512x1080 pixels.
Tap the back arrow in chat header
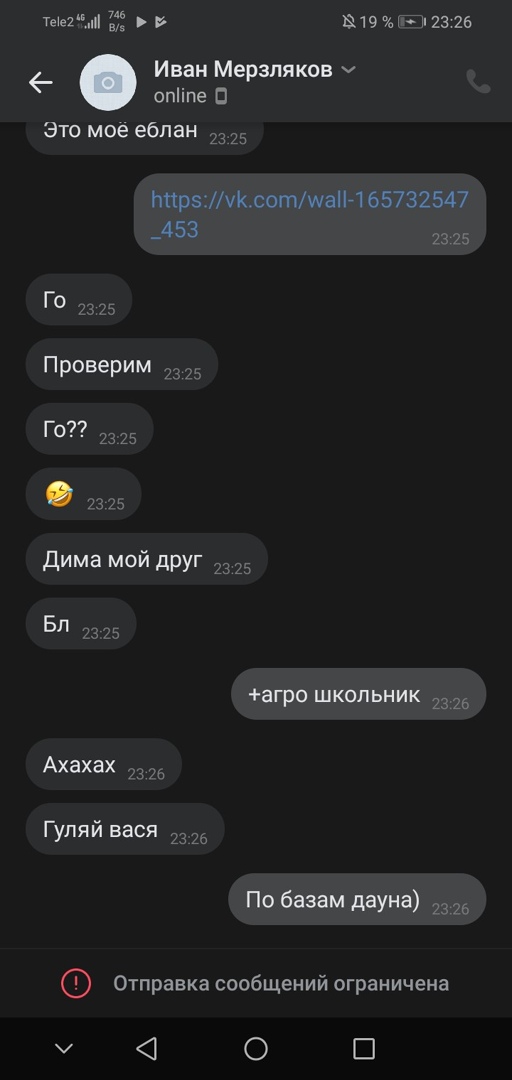(41, 83)
